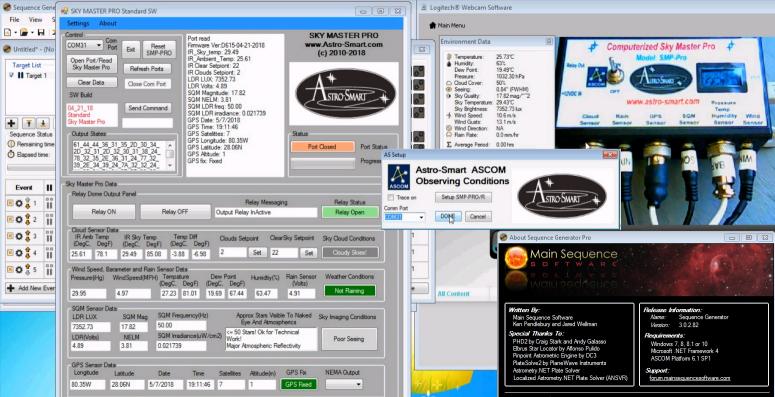Click the Clear Data button
This screenshot has width=775, height=397.
91,83
